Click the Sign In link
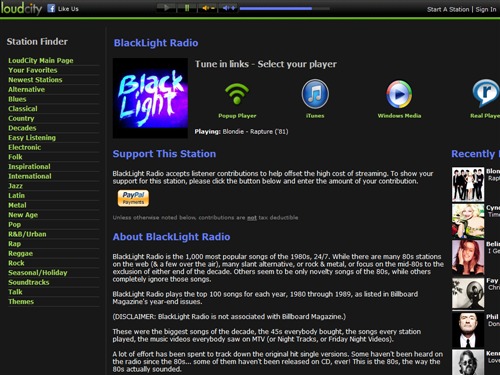Screen dimensions: 500x375 coord(486,9)
